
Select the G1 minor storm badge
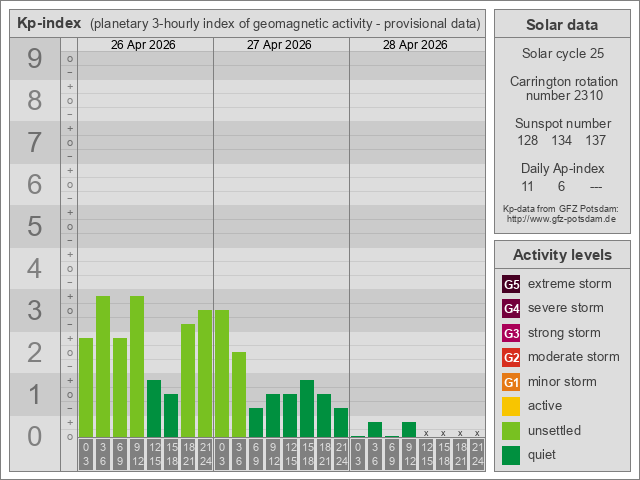(x=511, y=382)
